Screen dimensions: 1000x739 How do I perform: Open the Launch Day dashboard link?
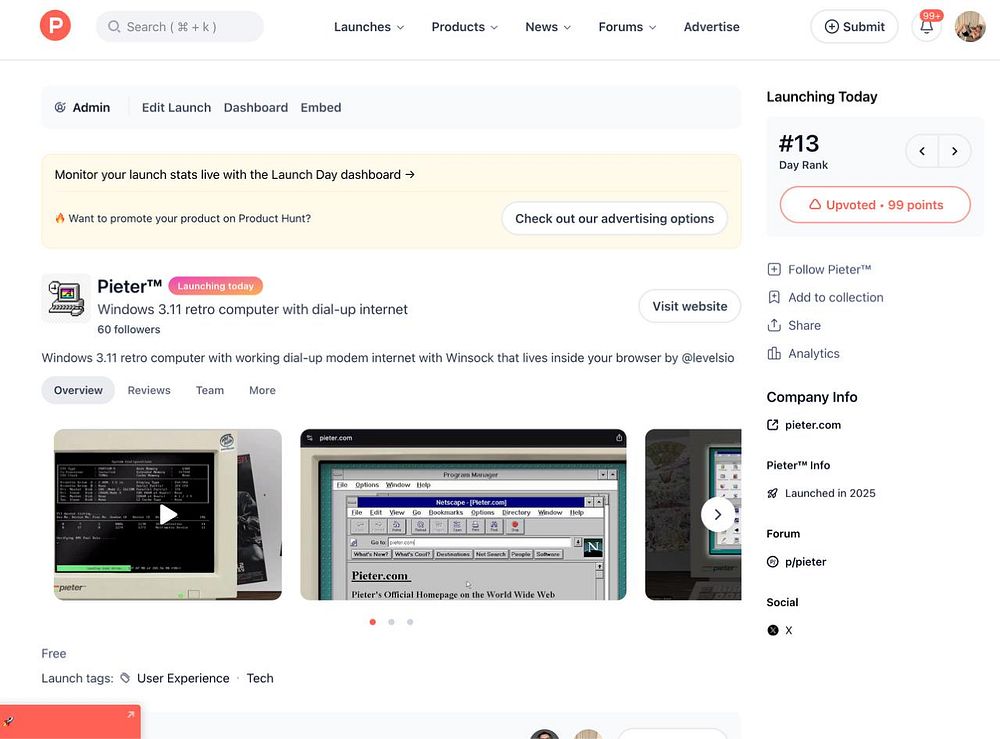pyautogui.click(x=235, y=175)
